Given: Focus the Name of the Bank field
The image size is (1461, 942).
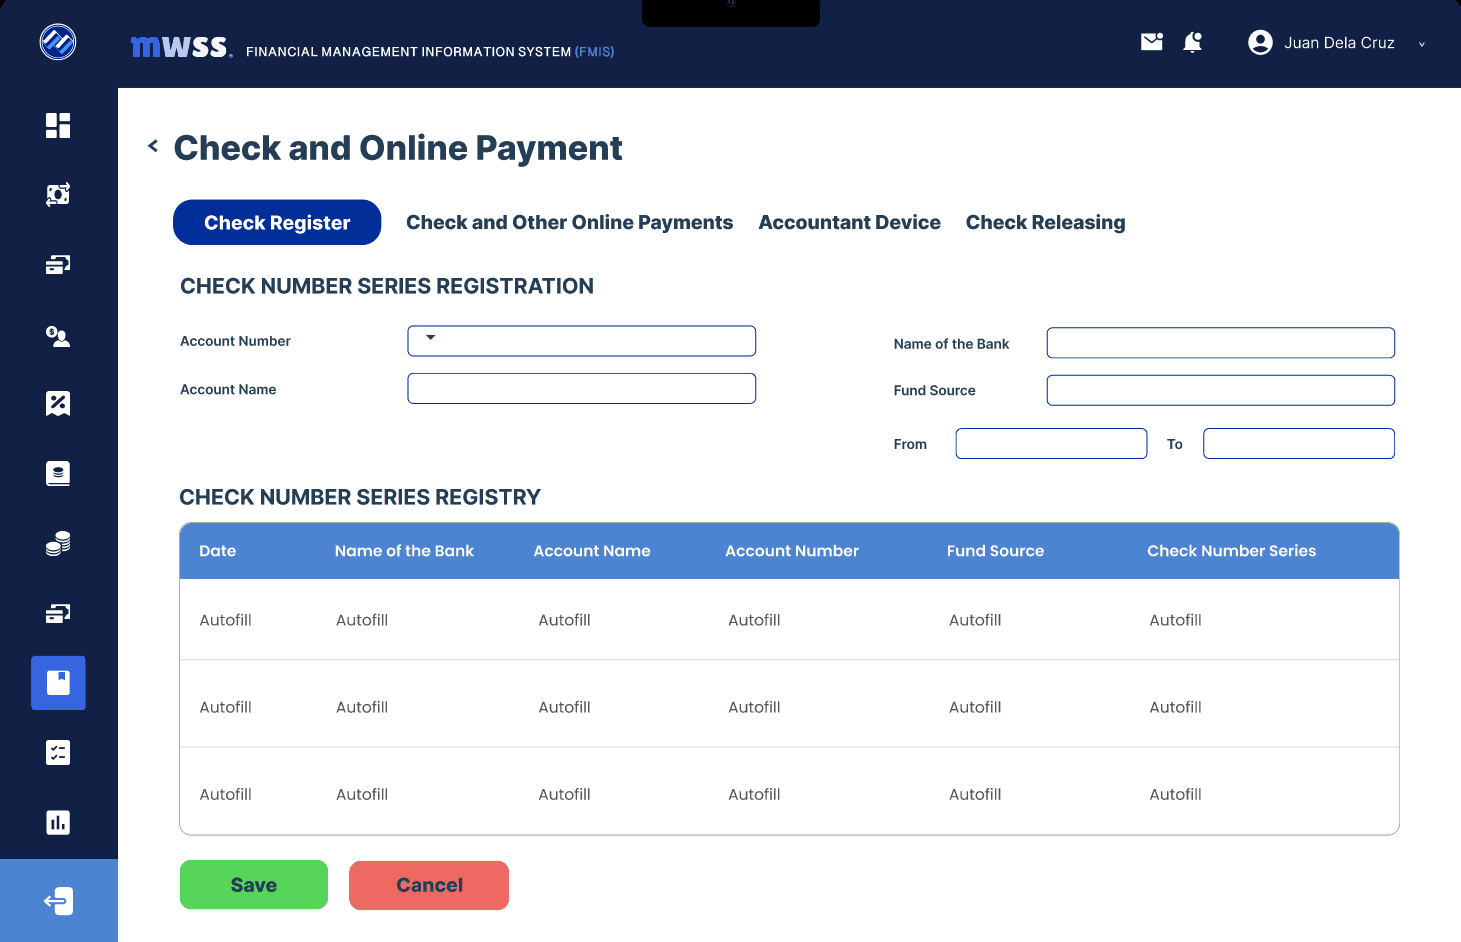Looking at the screenshot, I should [1220, 343].
